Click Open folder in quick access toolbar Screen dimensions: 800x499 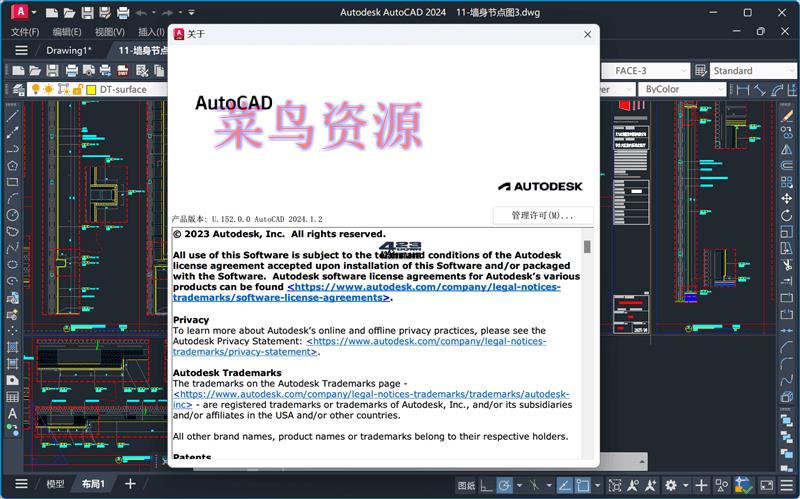click(69, 13)
